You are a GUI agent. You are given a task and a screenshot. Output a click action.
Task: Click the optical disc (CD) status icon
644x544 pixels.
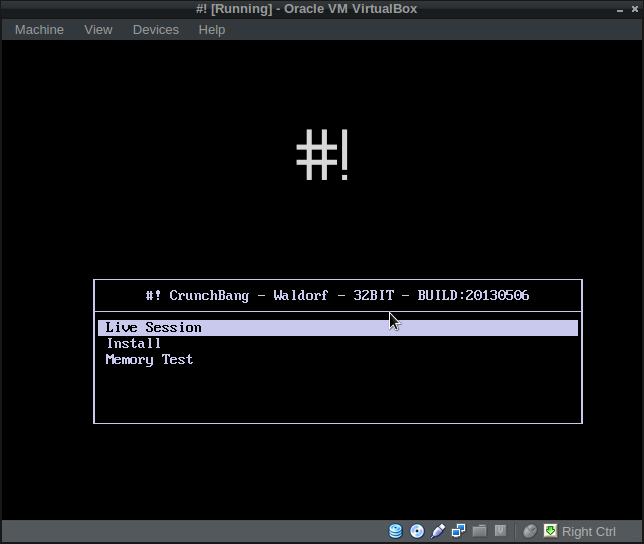(x=417, y=531)
